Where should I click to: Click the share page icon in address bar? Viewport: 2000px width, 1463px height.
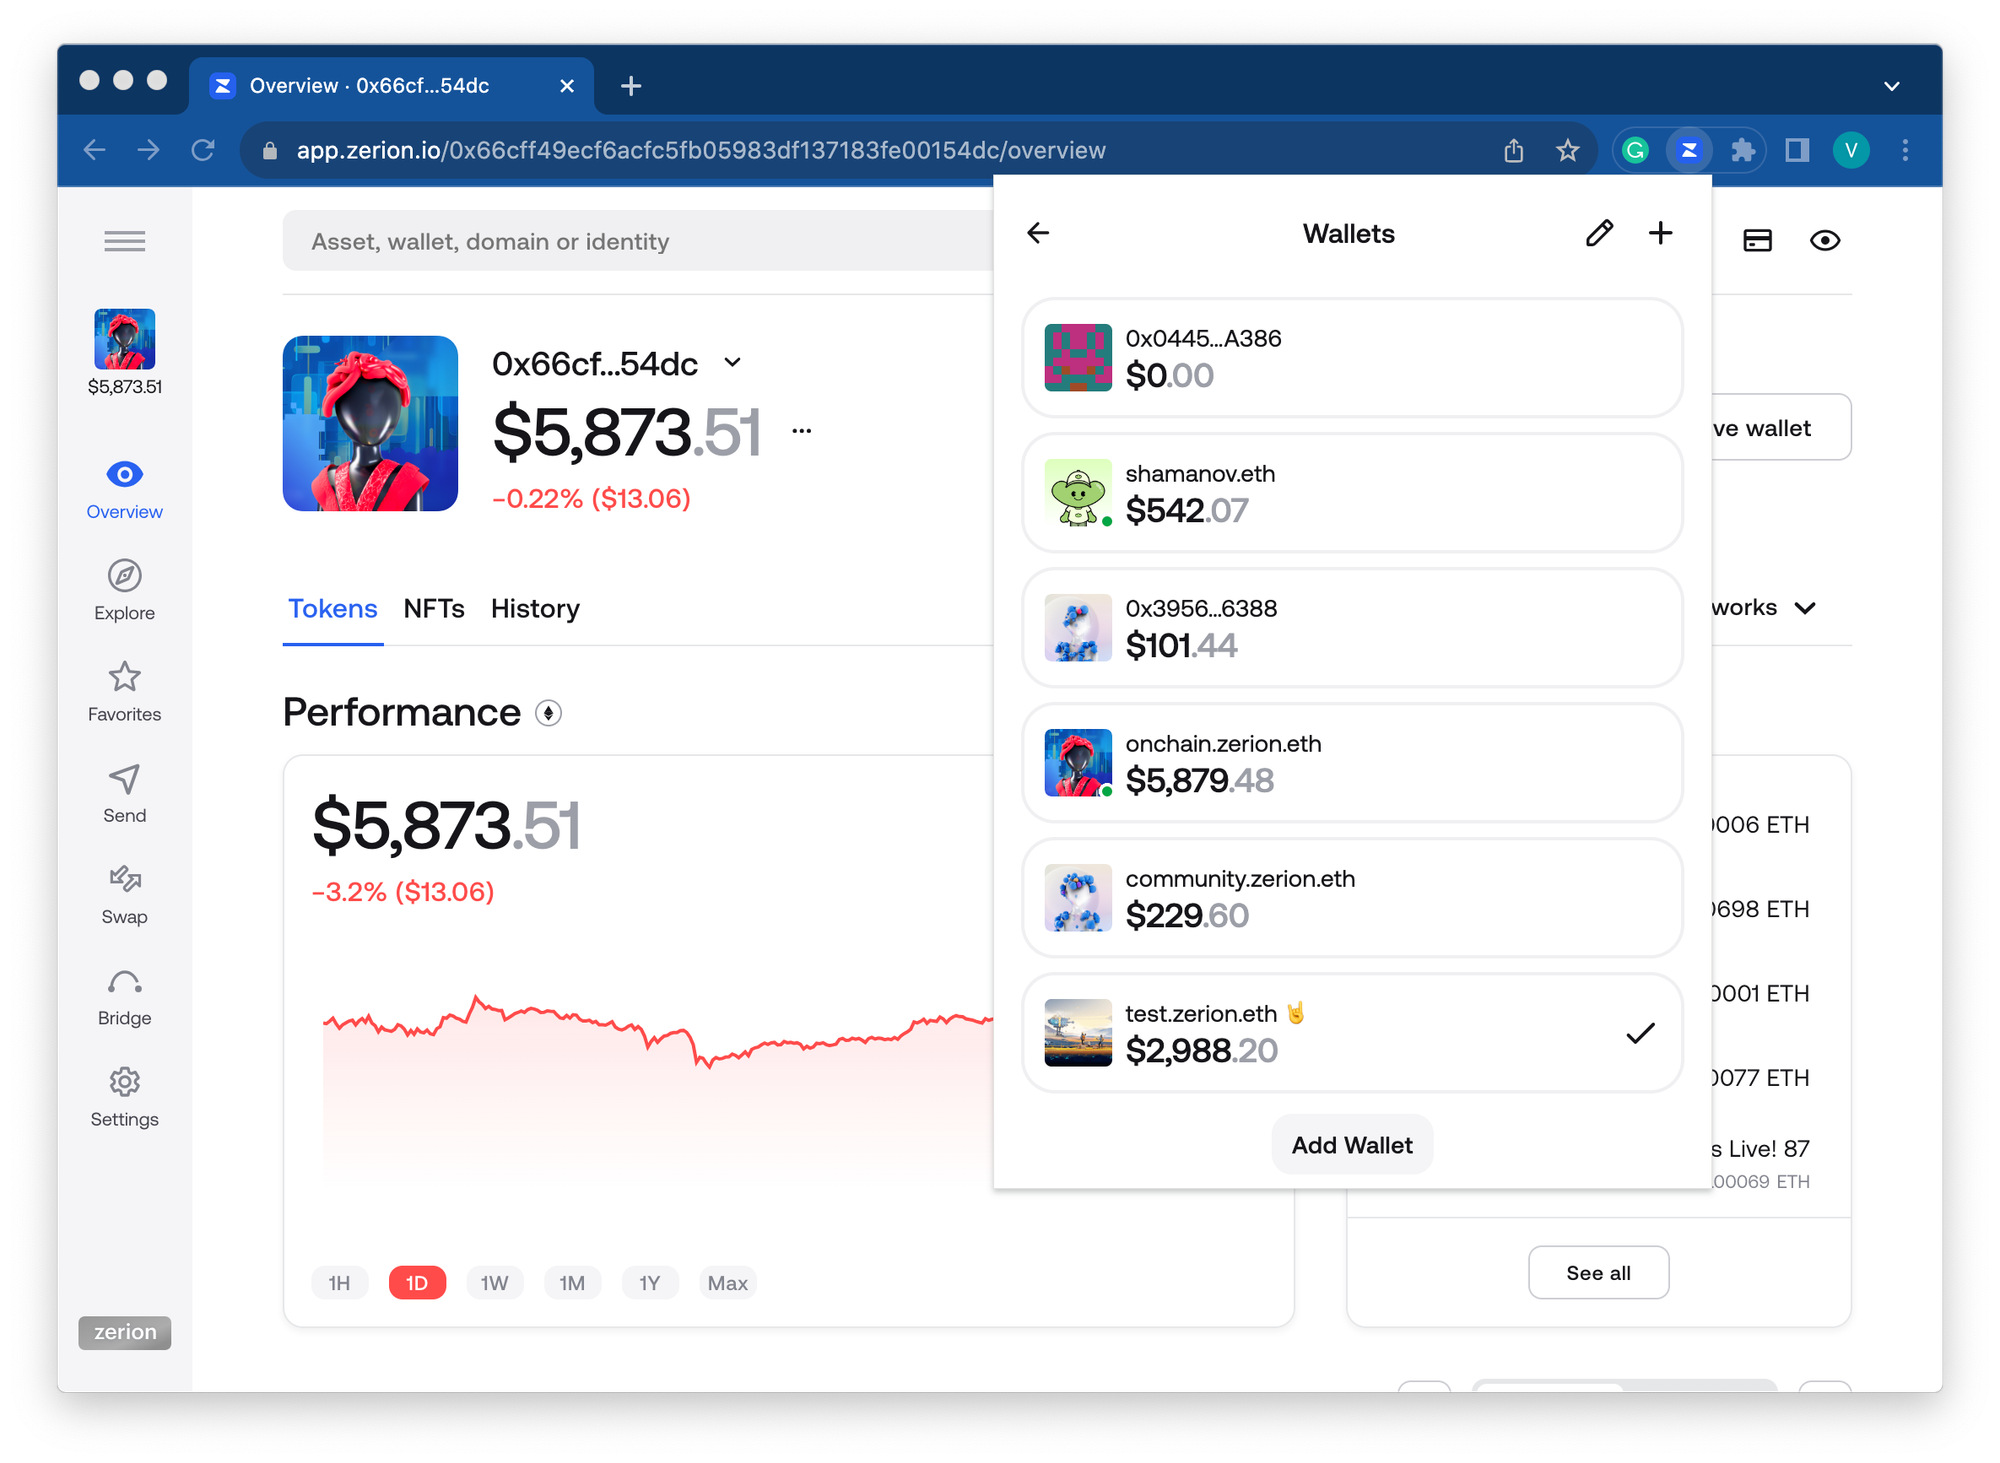click(x=1513, y=150)
